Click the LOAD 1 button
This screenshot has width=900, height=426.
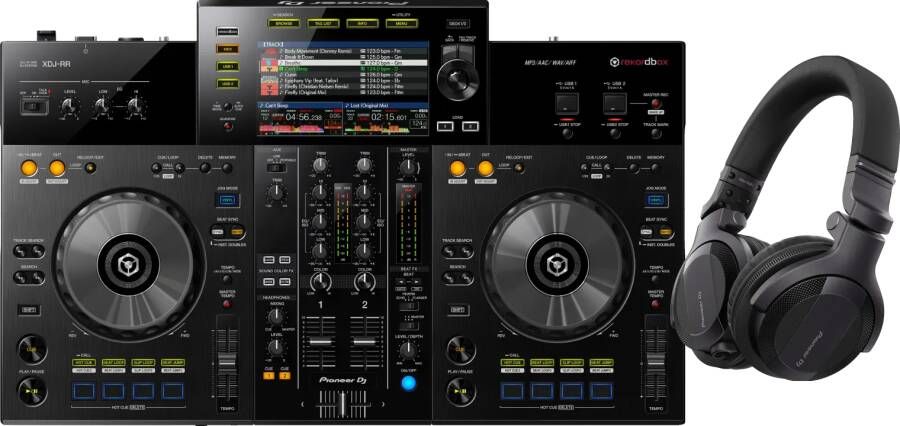(x=445, y=126)
